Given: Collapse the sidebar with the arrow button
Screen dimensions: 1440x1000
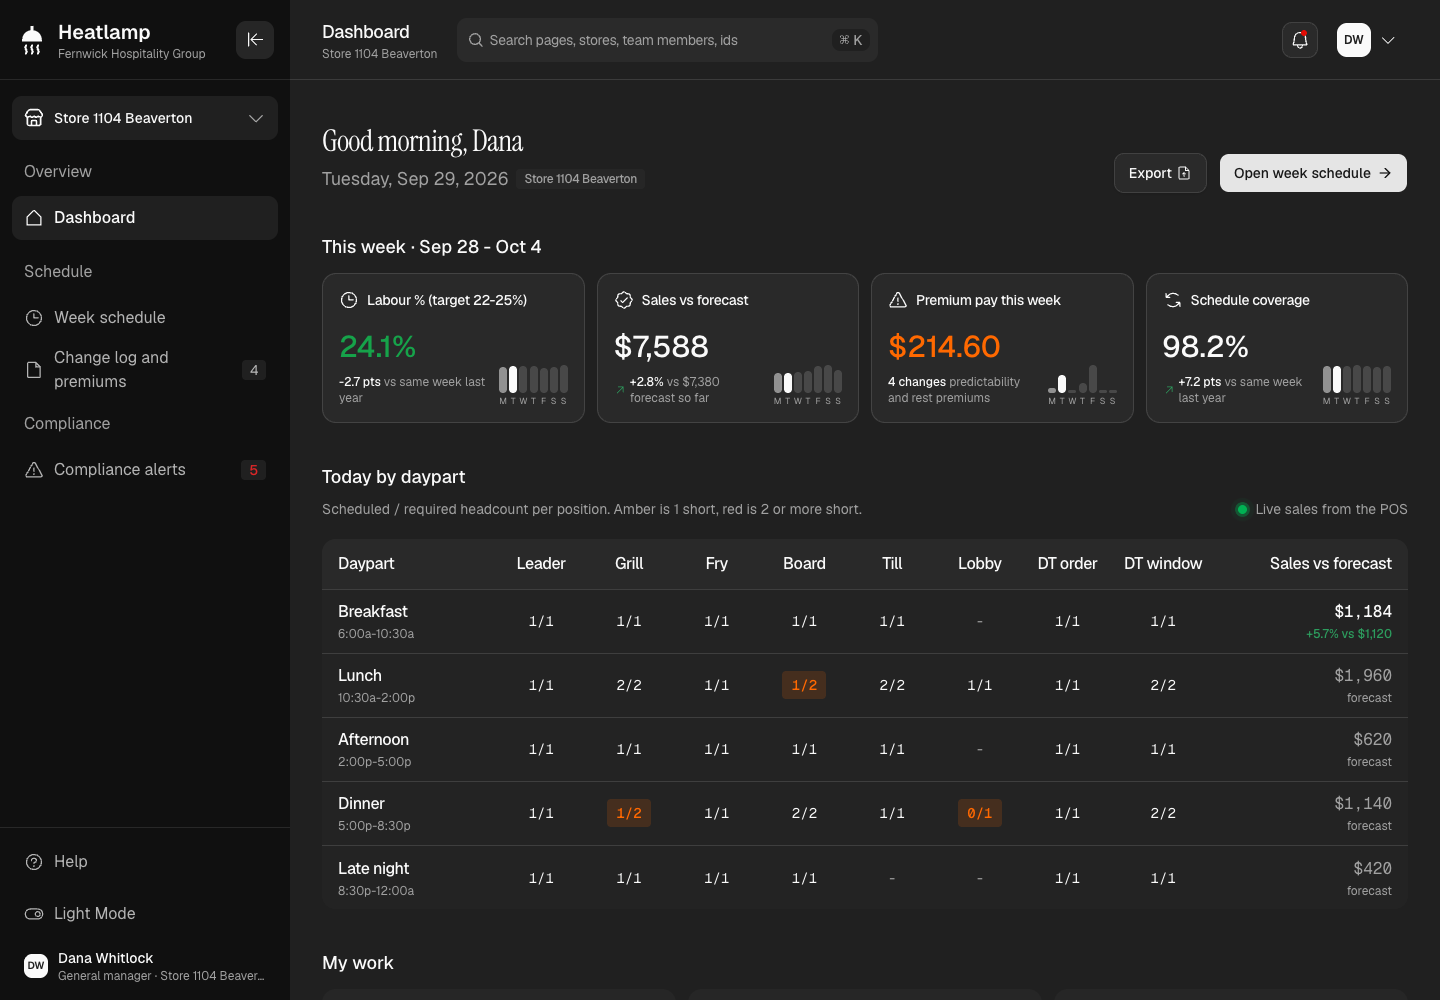Looking at the screenshot, I should (x=255, y=40).
